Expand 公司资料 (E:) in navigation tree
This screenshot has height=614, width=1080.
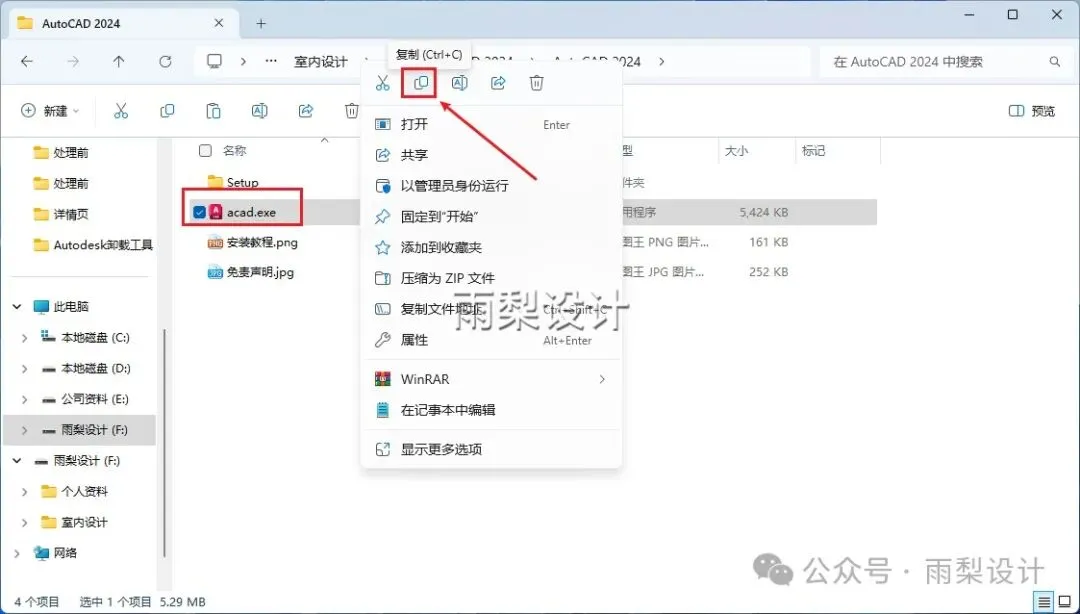[25, 399]
